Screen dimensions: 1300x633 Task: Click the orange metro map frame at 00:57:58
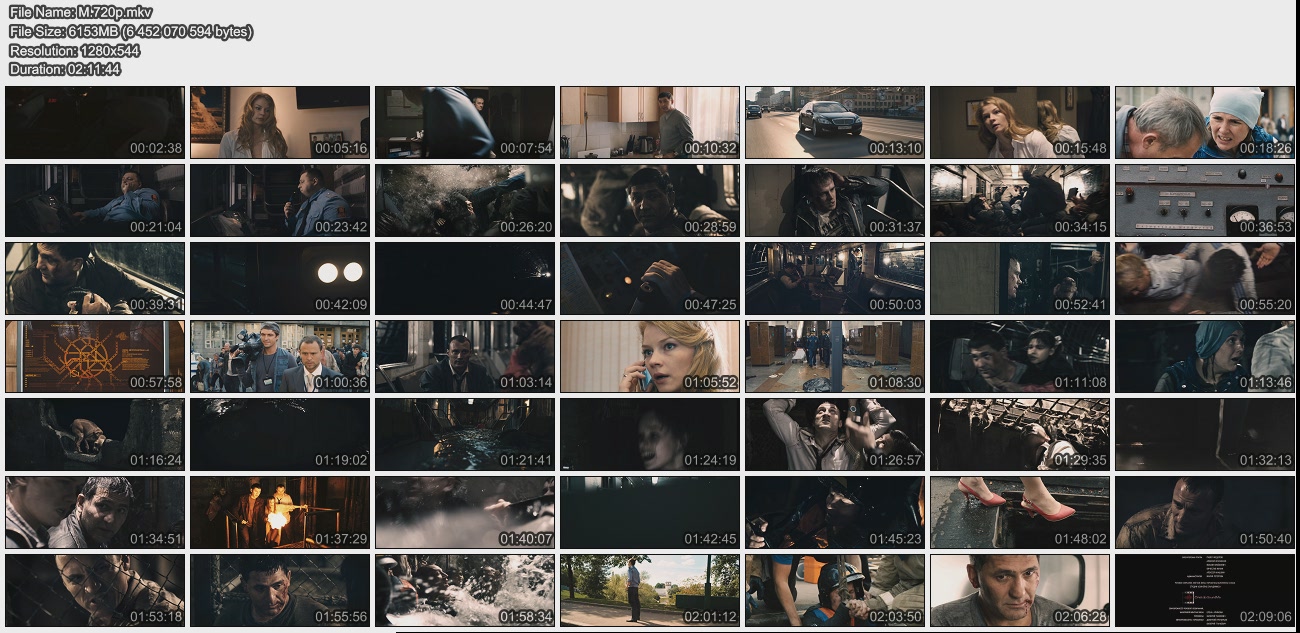(95, 356)
